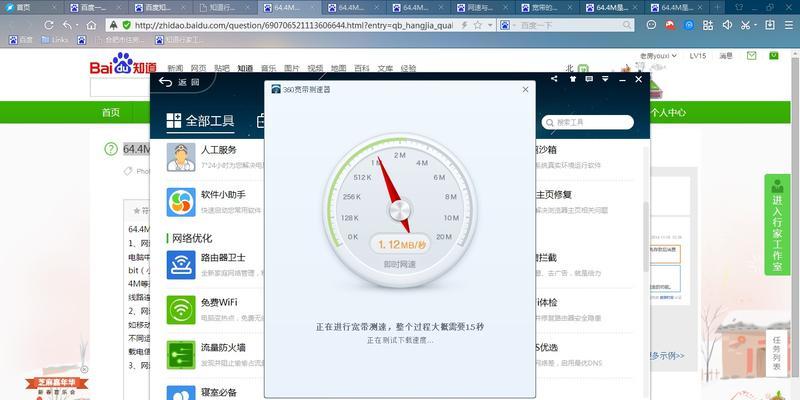Open the 人工服务 doctor icon tool
800x400 pixels.
pos(181,157)
